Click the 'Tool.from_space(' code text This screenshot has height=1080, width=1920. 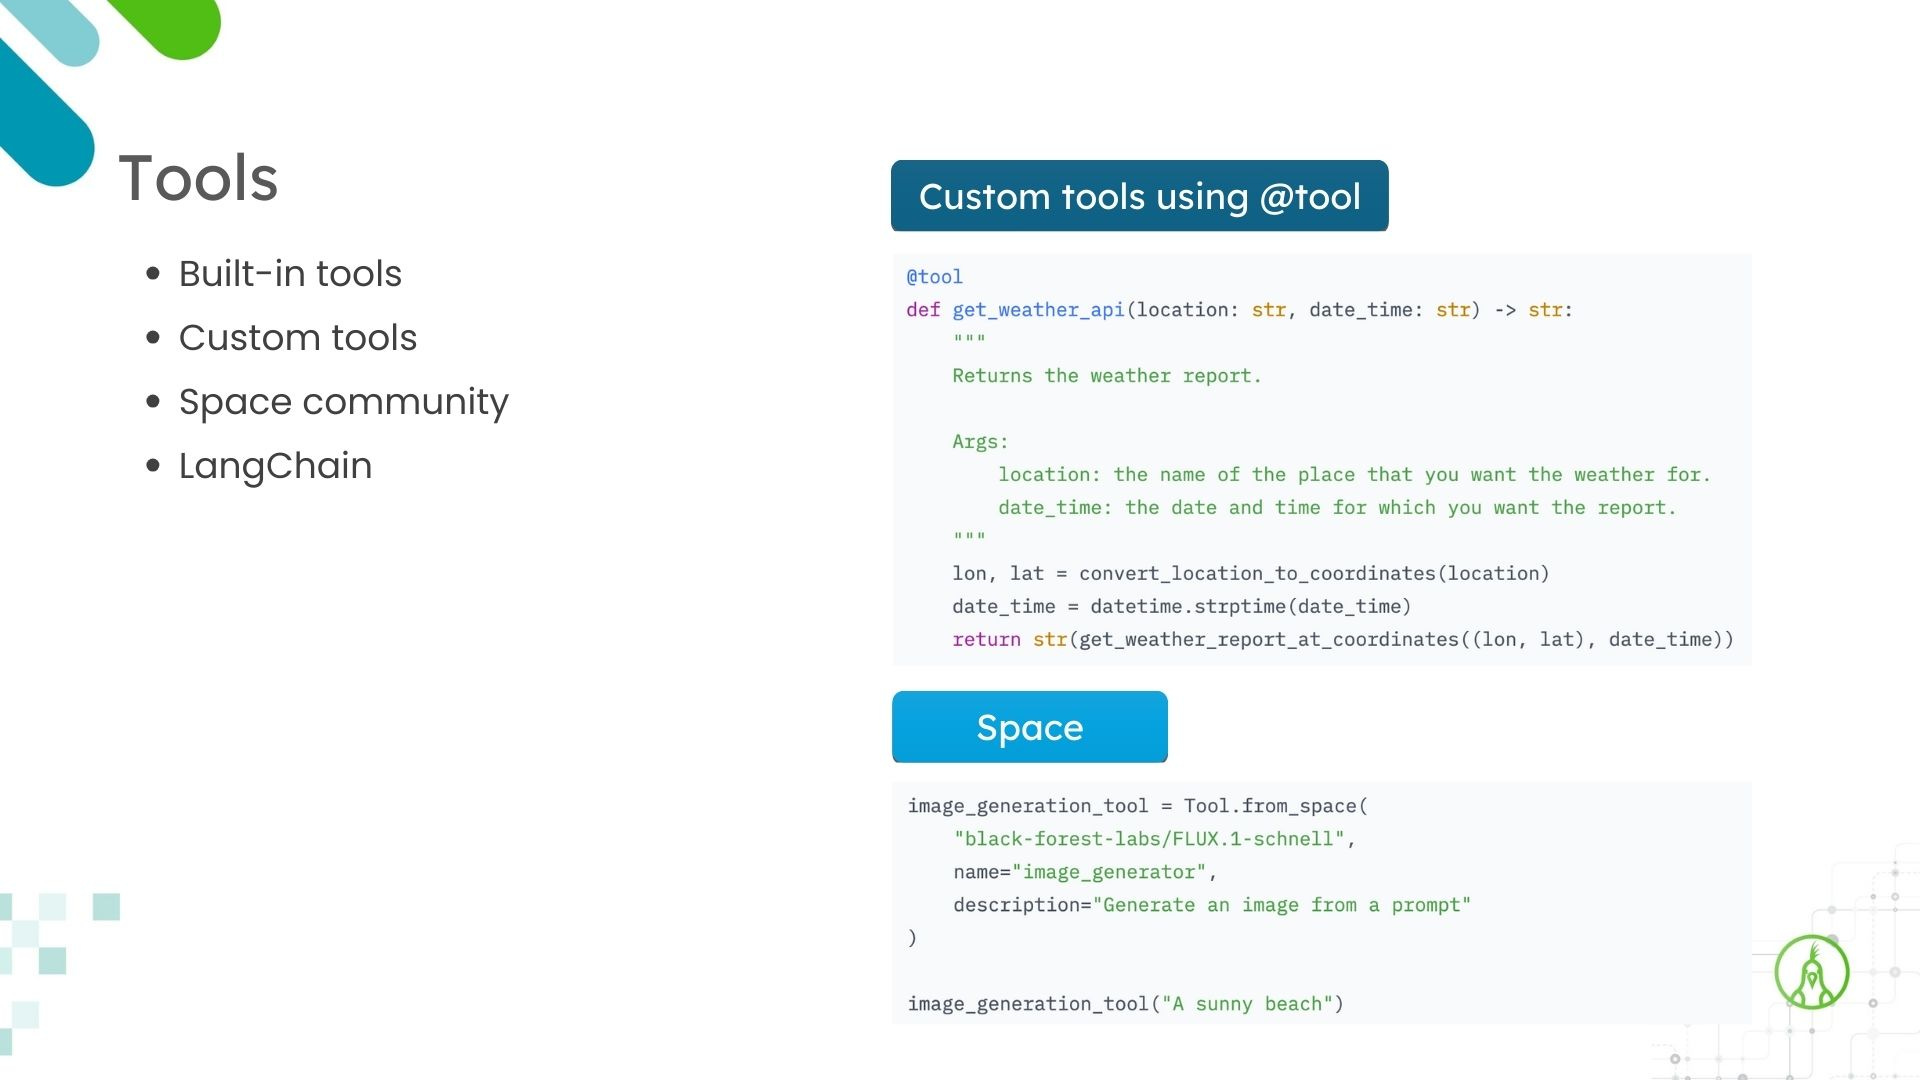pos(1275,806)
